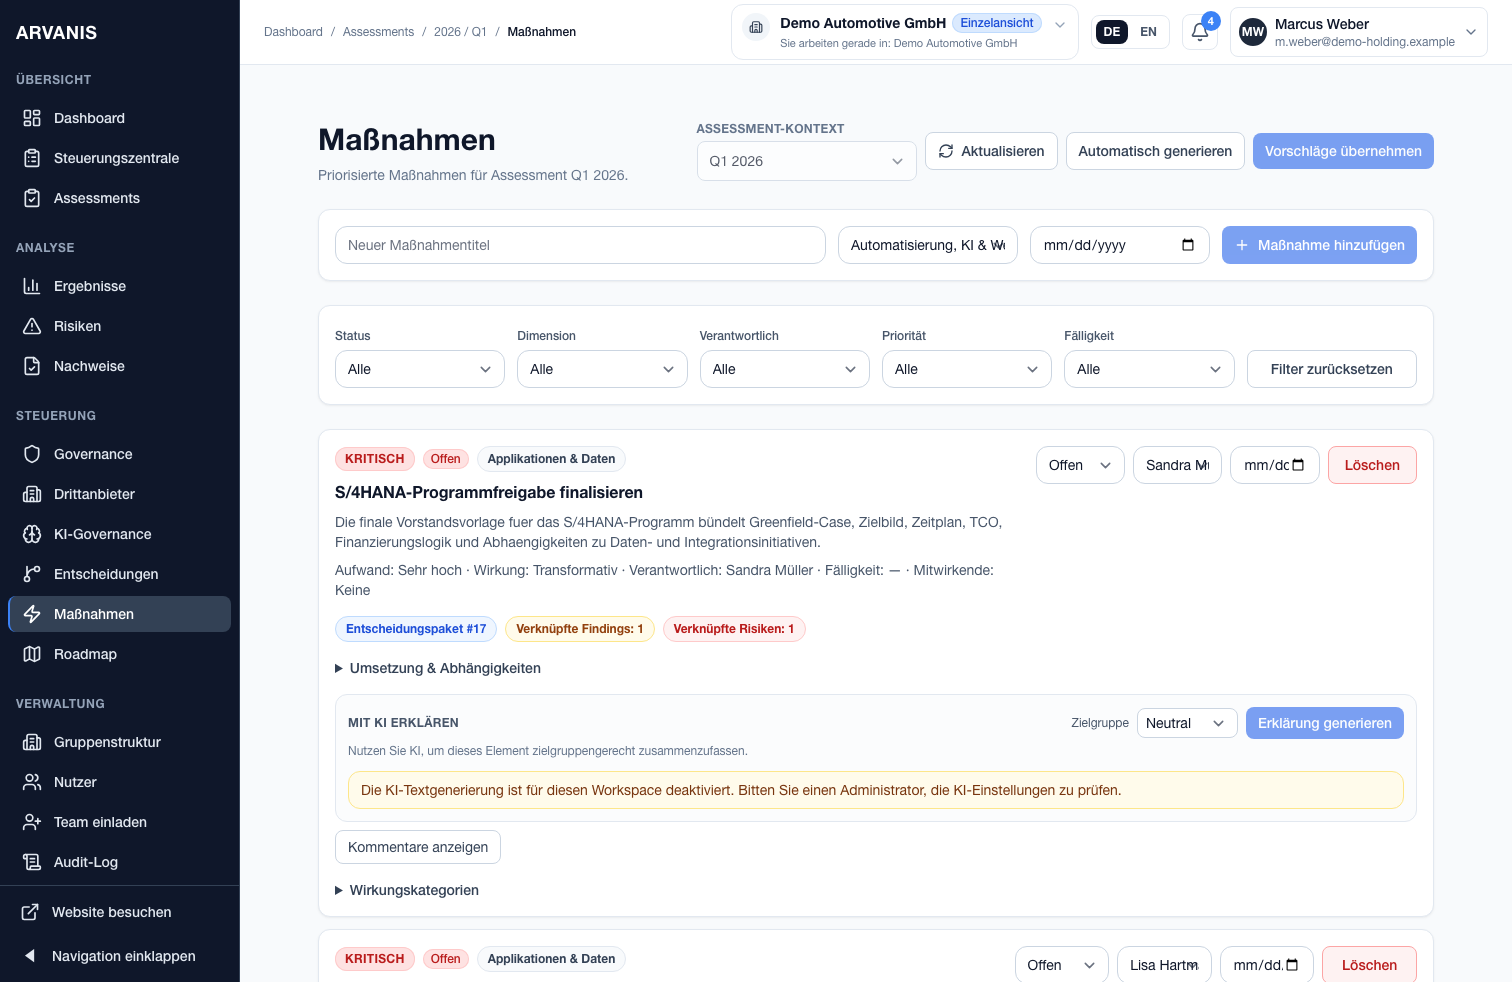The image size is (1512, 982).
Task: Click the Roadmap map icon
Action: pos(32,654)
